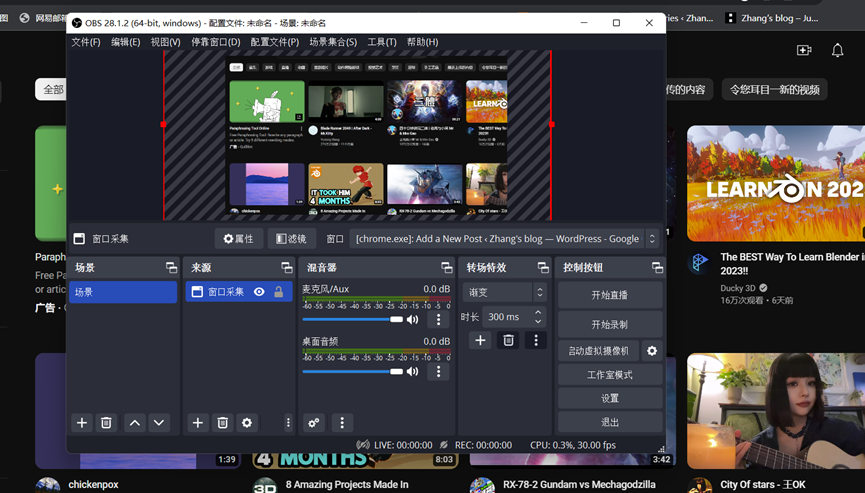Screen dimensions: 865x493
Task: Adjust the 麦克风/Aux volume slider
Action: click(353, 319)
